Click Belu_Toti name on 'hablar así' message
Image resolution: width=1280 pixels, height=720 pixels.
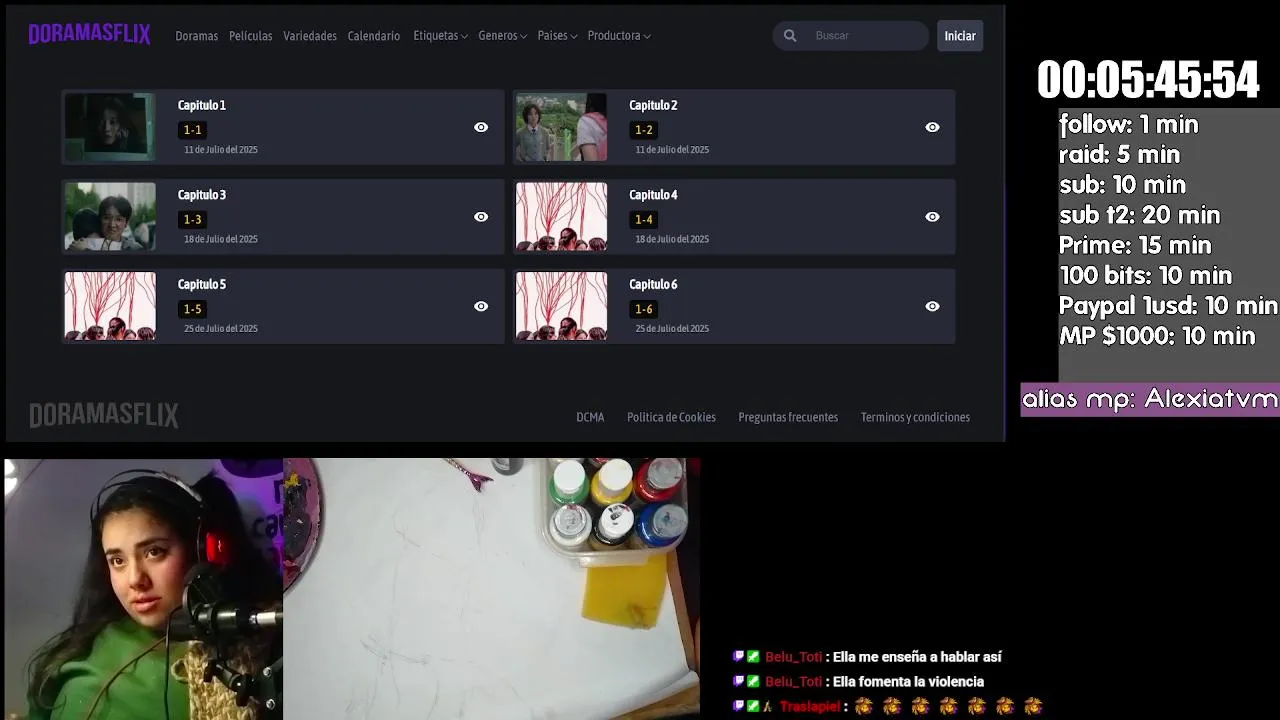[x=793, y=657]
